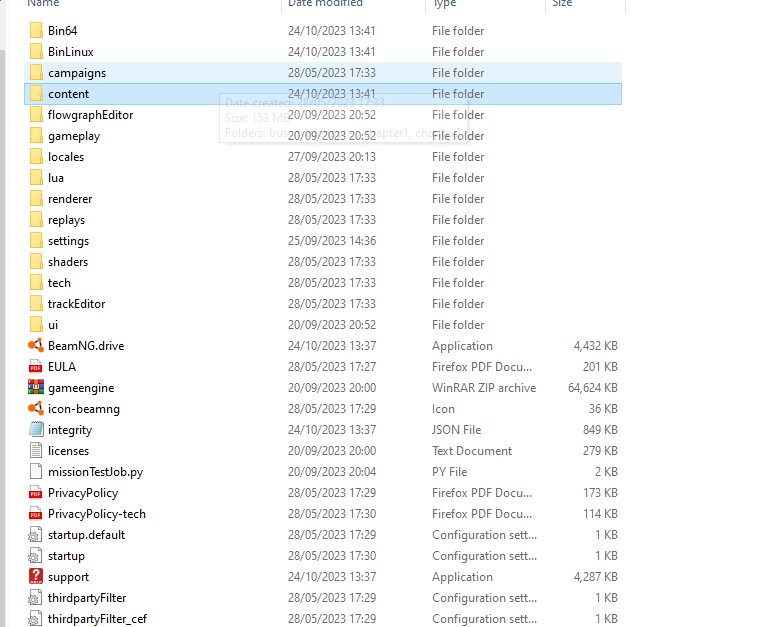Click the locales folder icon

coord(36,157)
